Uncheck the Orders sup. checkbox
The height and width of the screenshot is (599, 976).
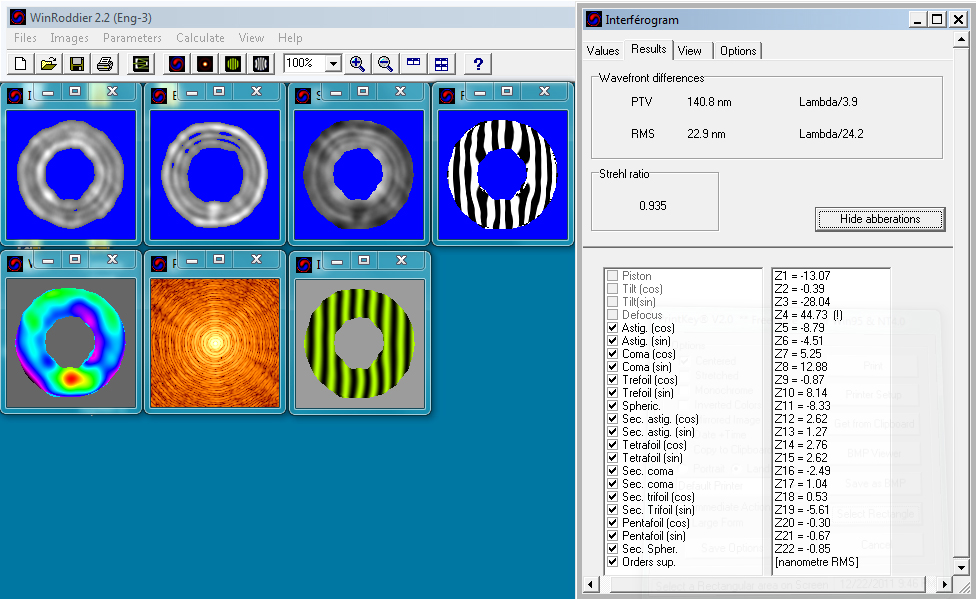point(612,562)
